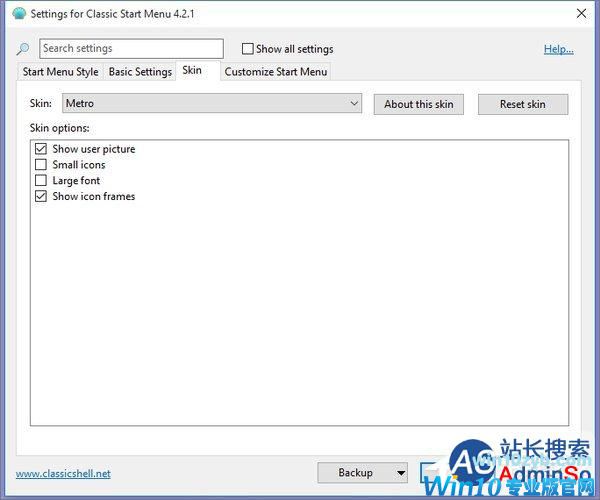
Task: Switch to the Start Menu Style tab
Action: coord(60,72)
